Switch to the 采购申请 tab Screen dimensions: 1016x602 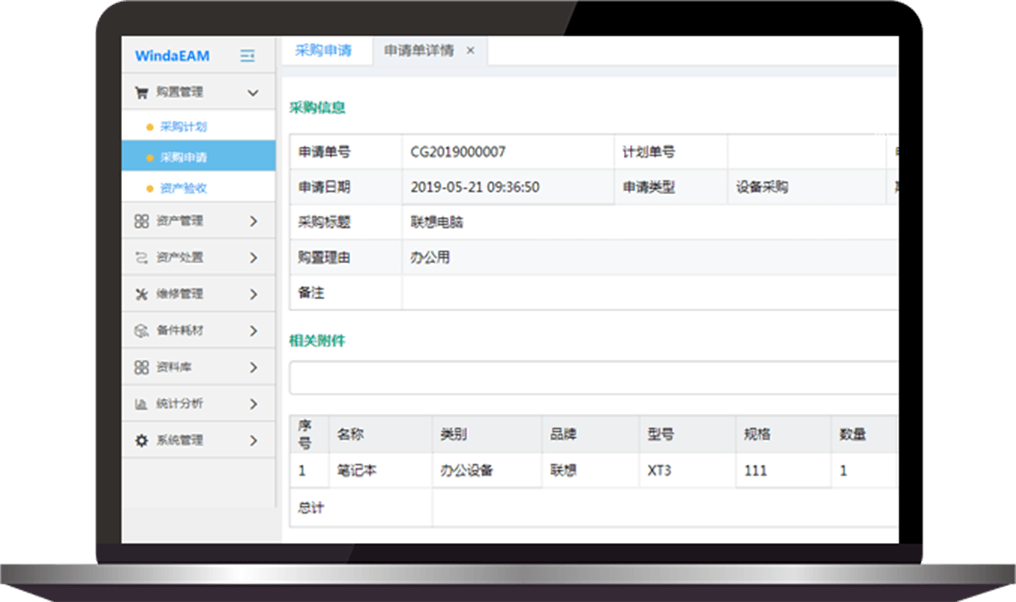click(x=323, y=51)
